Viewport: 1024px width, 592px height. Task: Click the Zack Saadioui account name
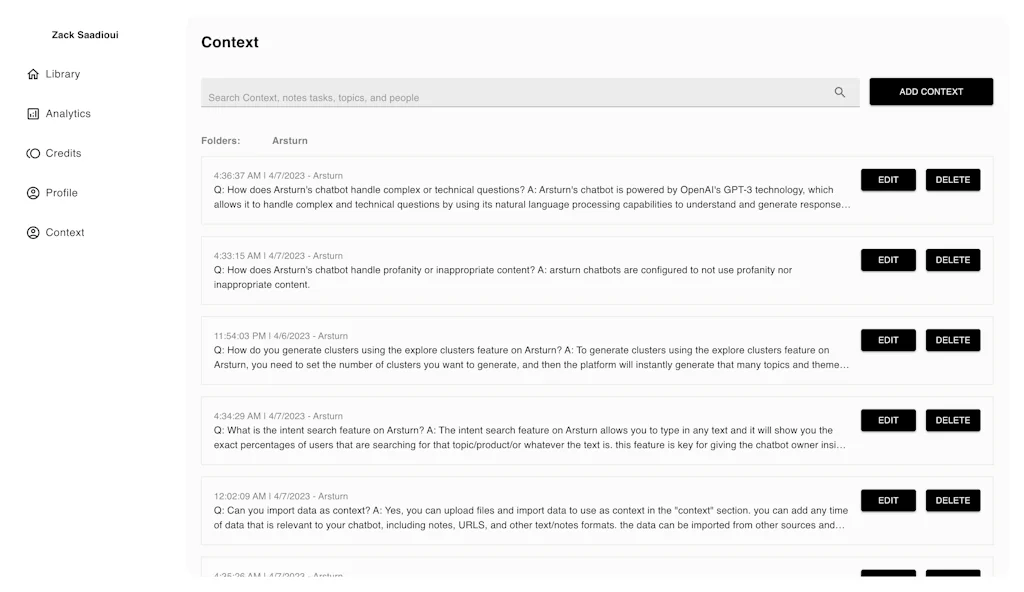click(84, 34)
